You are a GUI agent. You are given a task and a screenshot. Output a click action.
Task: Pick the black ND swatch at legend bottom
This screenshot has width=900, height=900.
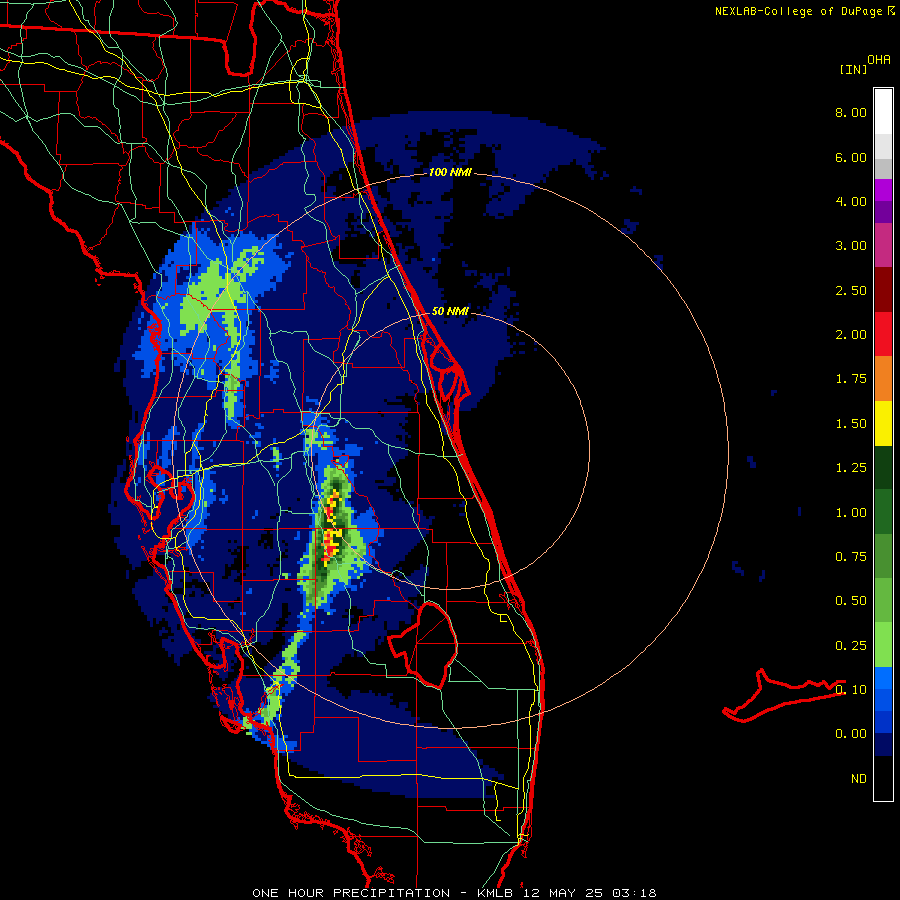pos(883,778)
